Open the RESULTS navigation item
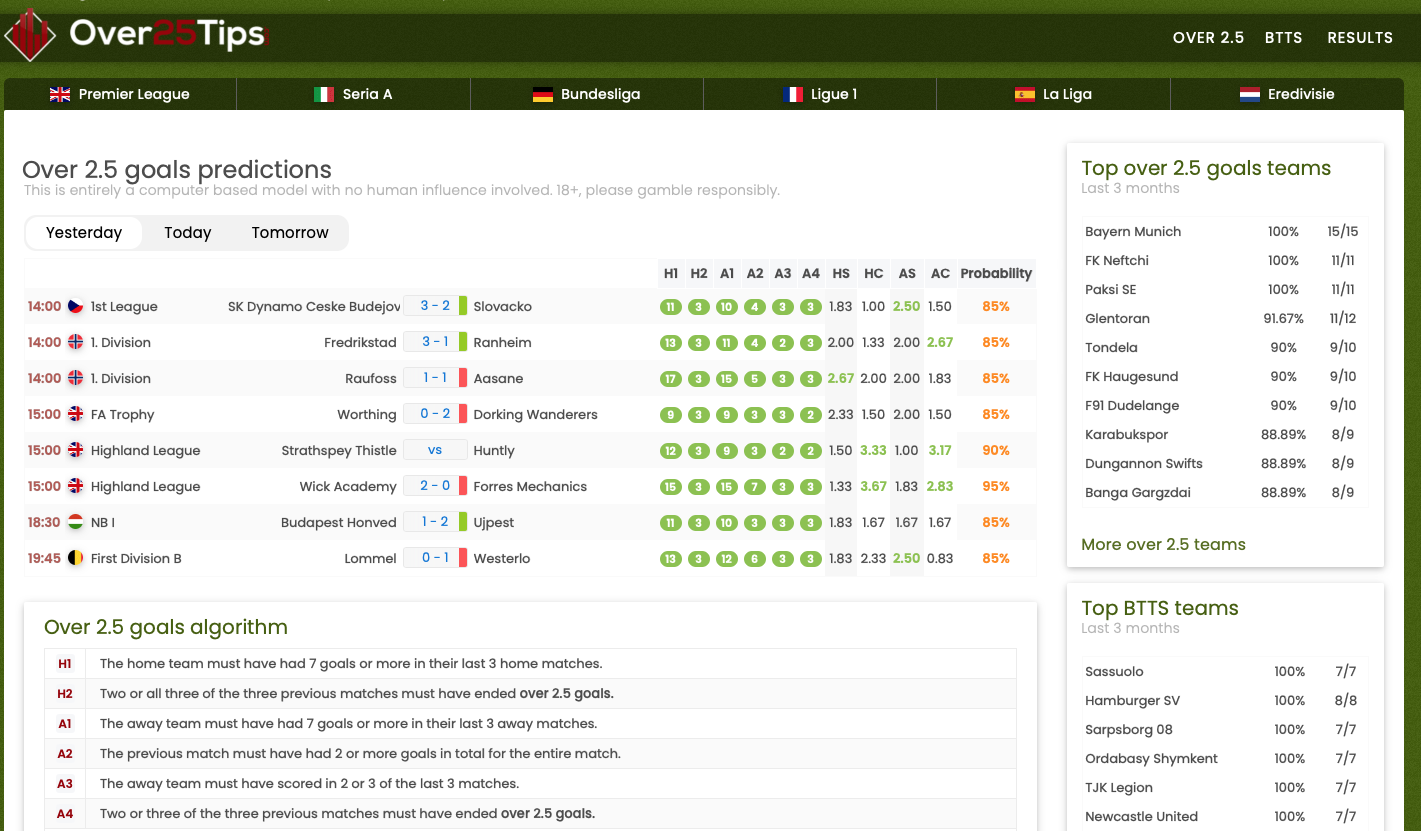 1360,38
